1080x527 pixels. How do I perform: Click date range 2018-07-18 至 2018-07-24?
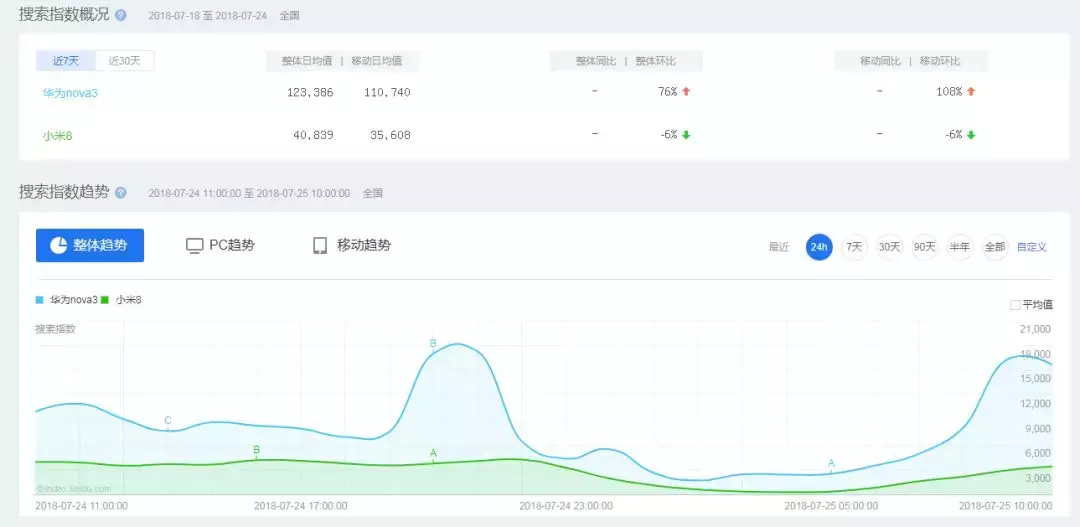[x=207, y=16]
